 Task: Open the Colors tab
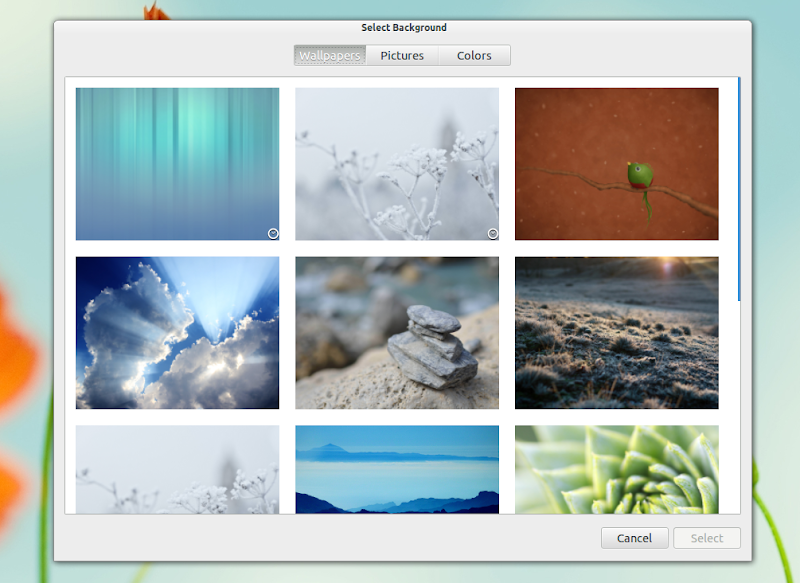point(474,55)
